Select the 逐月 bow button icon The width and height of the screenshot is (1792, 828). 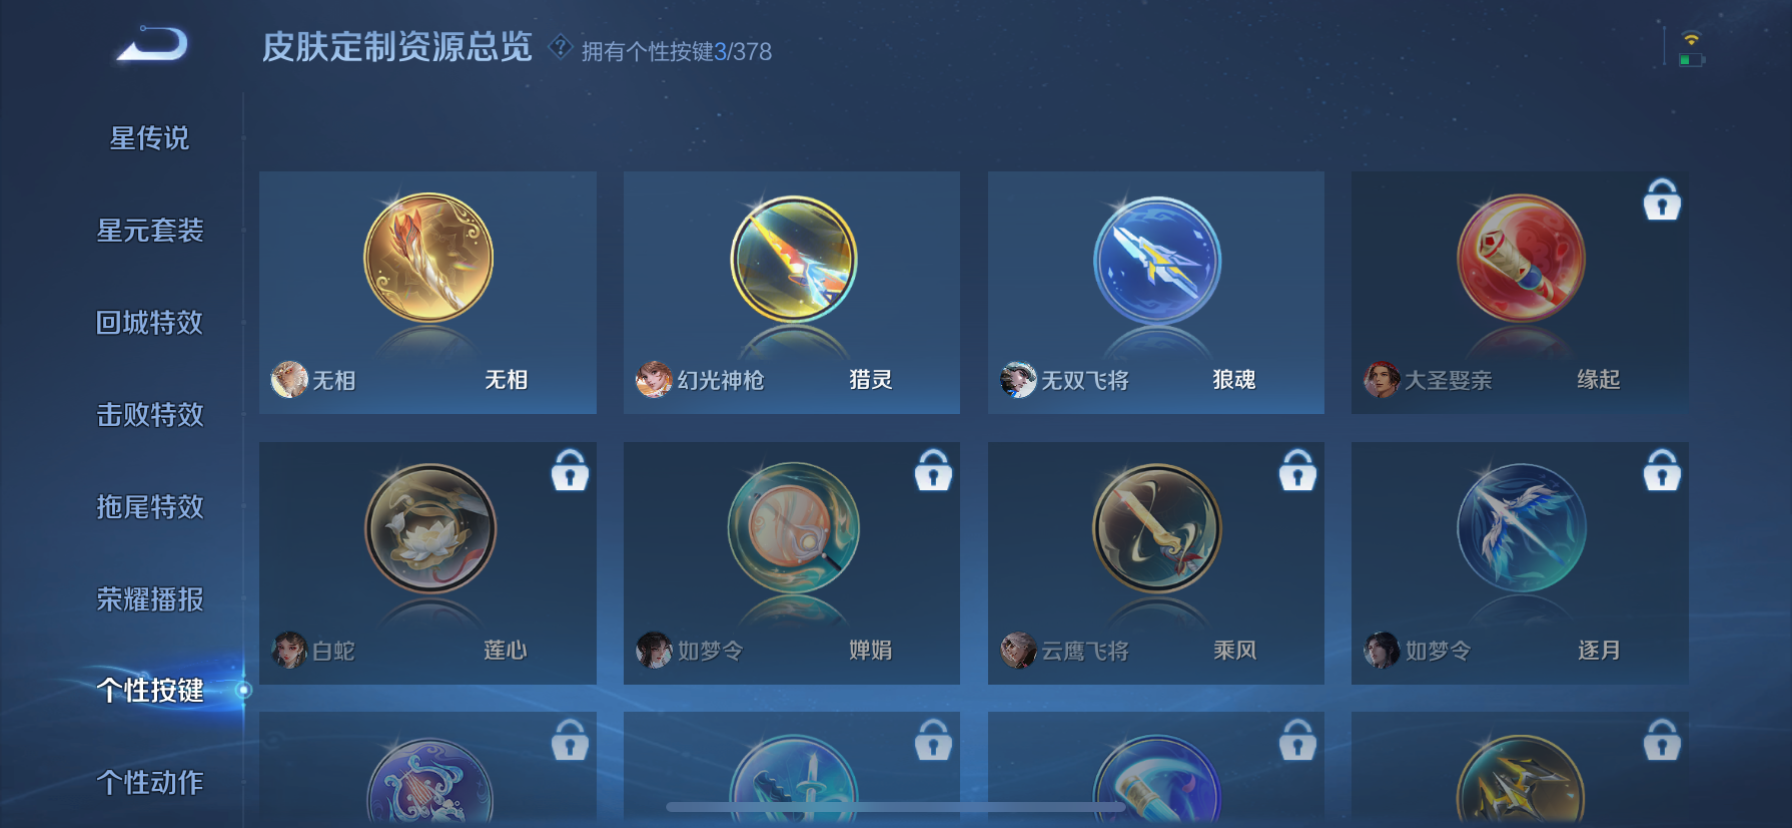1521,528
